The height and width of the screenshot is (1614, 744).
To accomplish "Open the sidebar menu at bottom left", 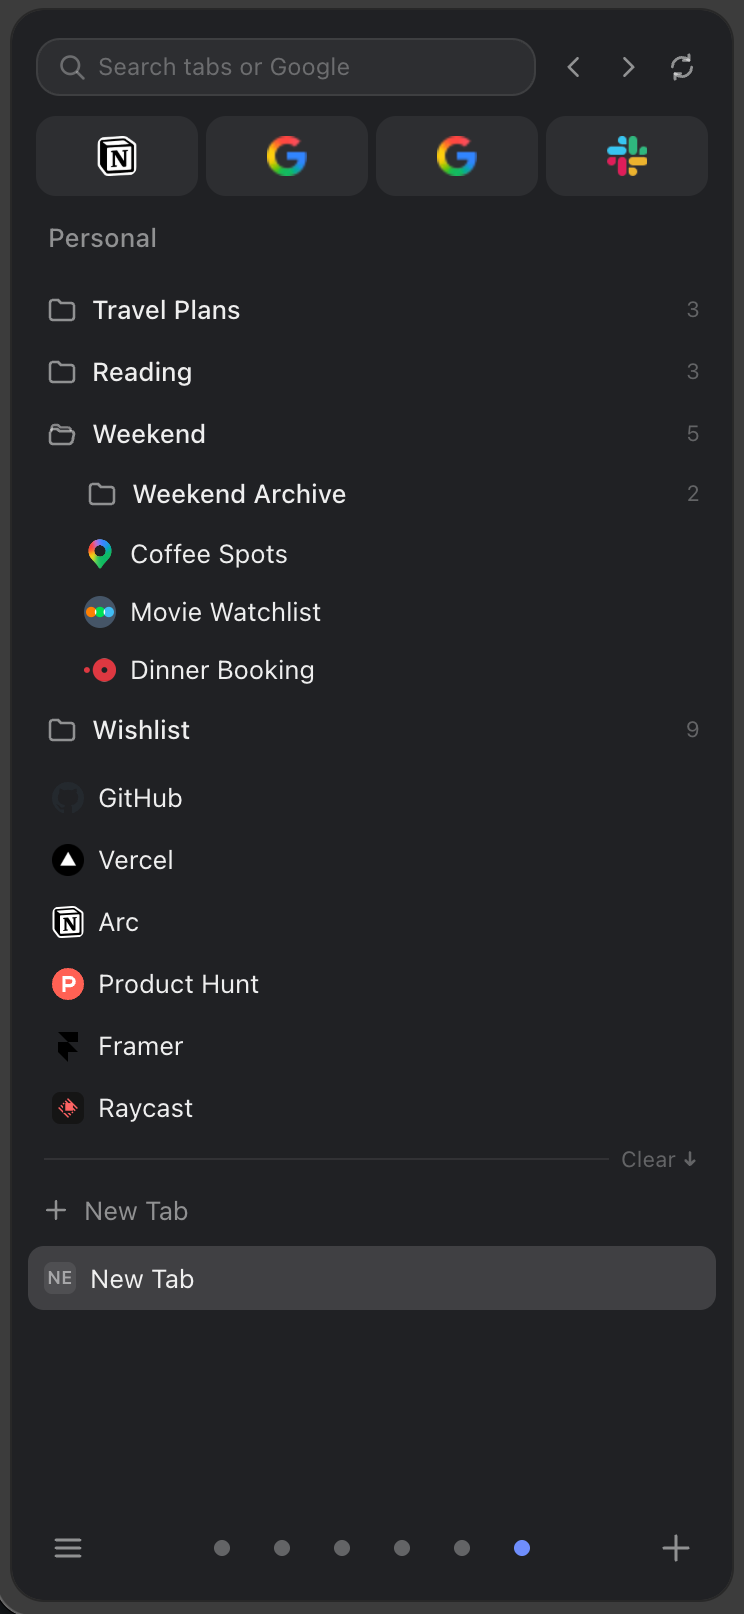I will (x=68, y=1547).
